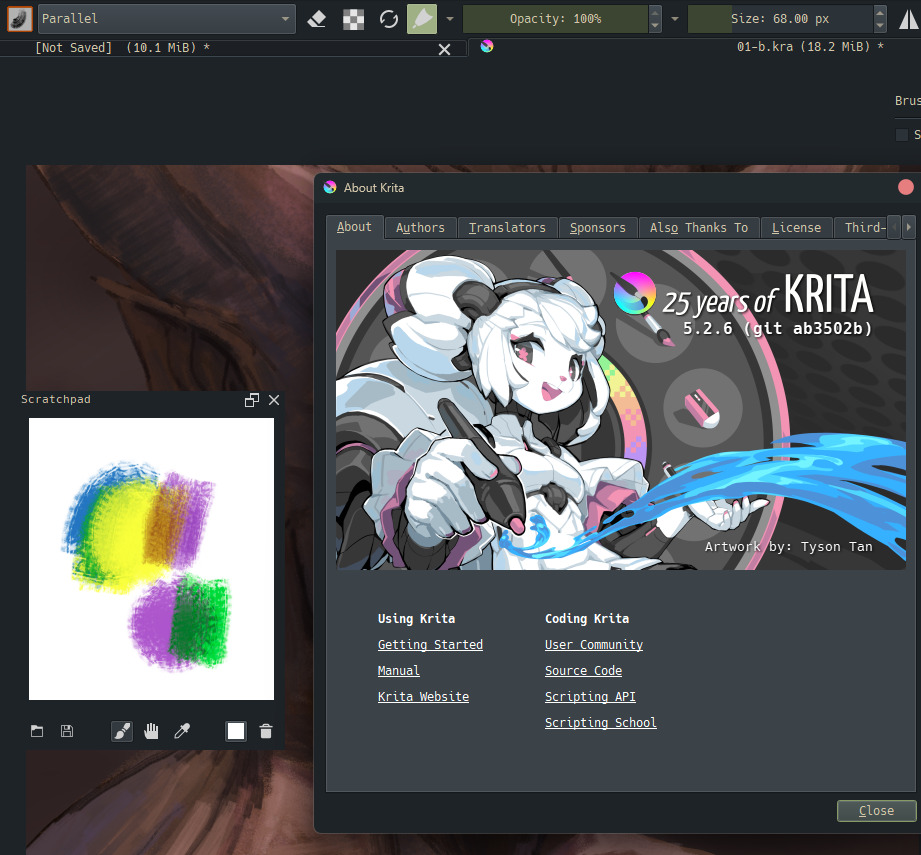Open the Getting Started link
The height and width of the screenshot is (855, 921).
click(x=430, y=645)
